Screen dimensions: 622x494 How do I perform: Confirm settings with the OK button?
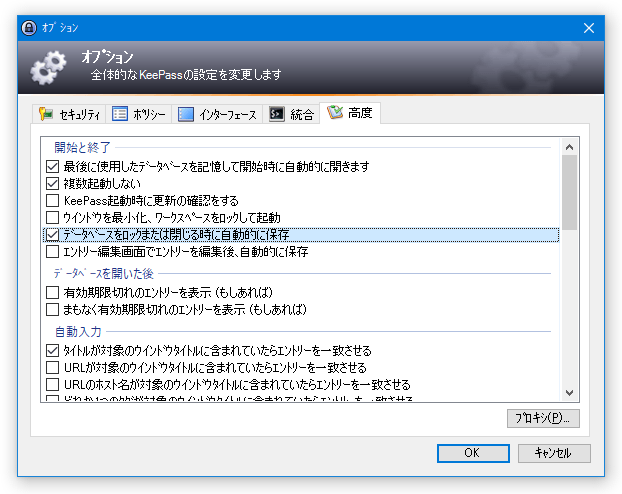point(473,453)
